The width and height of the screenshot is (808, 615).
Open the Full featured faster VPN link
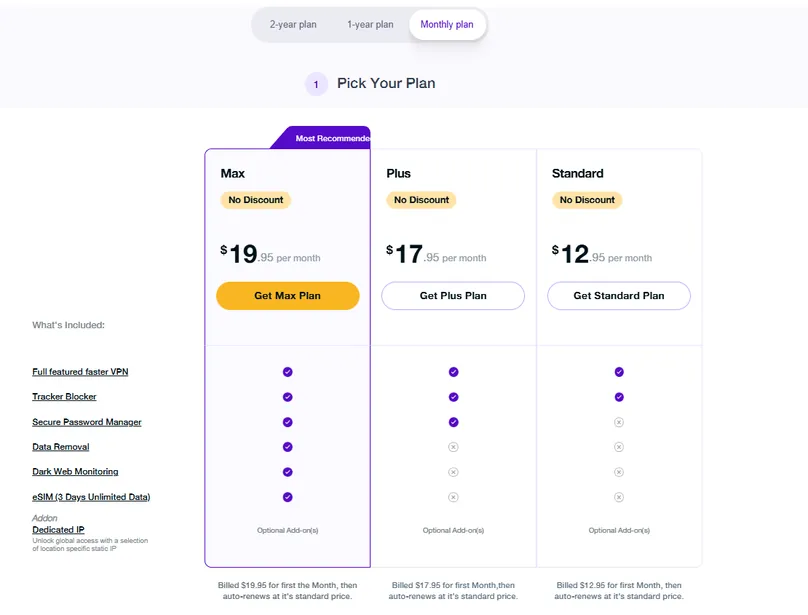(x=80, y=372)
